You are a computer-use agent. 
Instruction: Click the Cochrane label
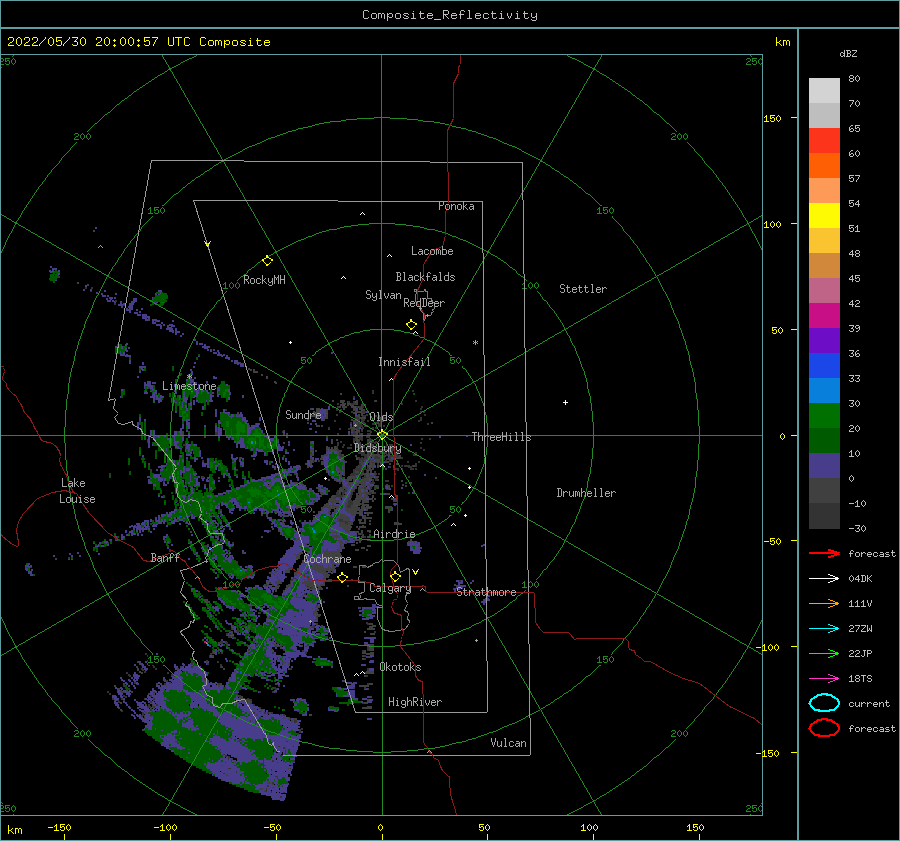327,559
